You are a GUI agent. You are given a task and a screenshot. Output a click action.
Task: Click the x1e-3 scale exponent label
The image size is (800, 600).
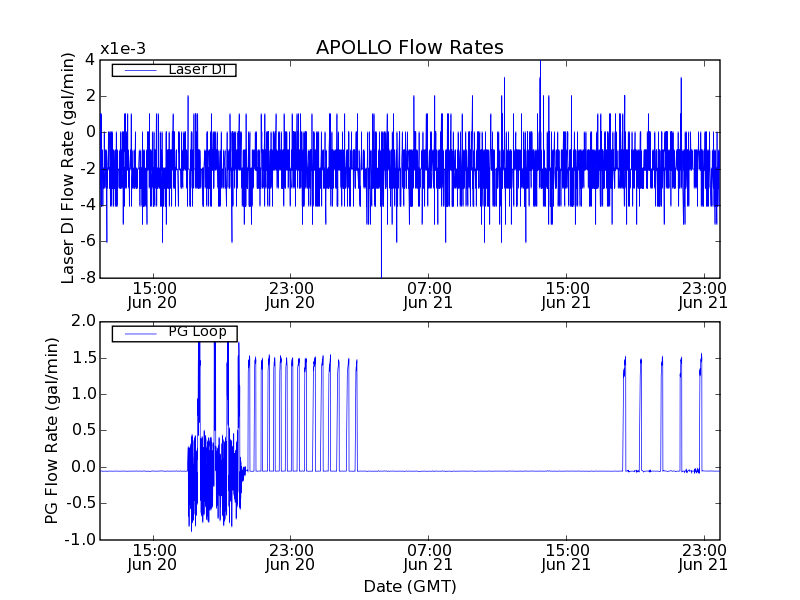click(x=122, y=49)
